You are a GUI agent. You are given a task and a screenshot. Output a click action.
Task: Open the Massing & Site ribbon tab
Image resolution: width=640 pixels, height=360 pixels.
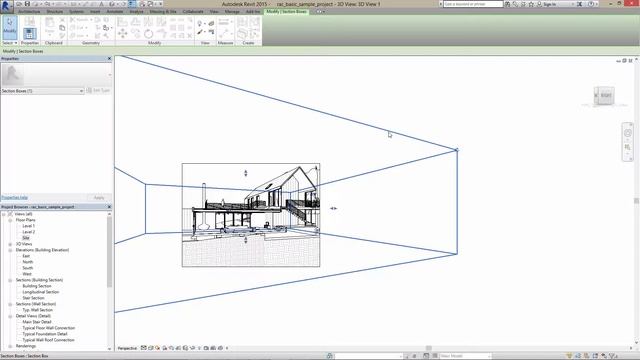(163, 12)
